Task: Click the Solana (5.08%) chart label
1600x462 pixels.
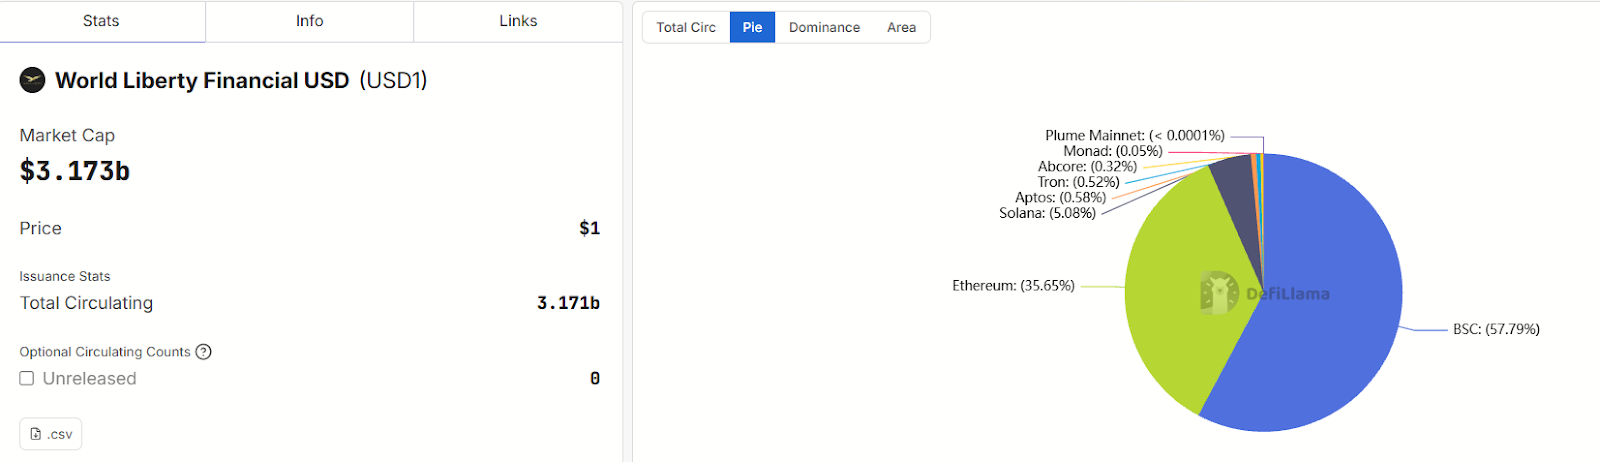Action: [x=1047, y=213]
